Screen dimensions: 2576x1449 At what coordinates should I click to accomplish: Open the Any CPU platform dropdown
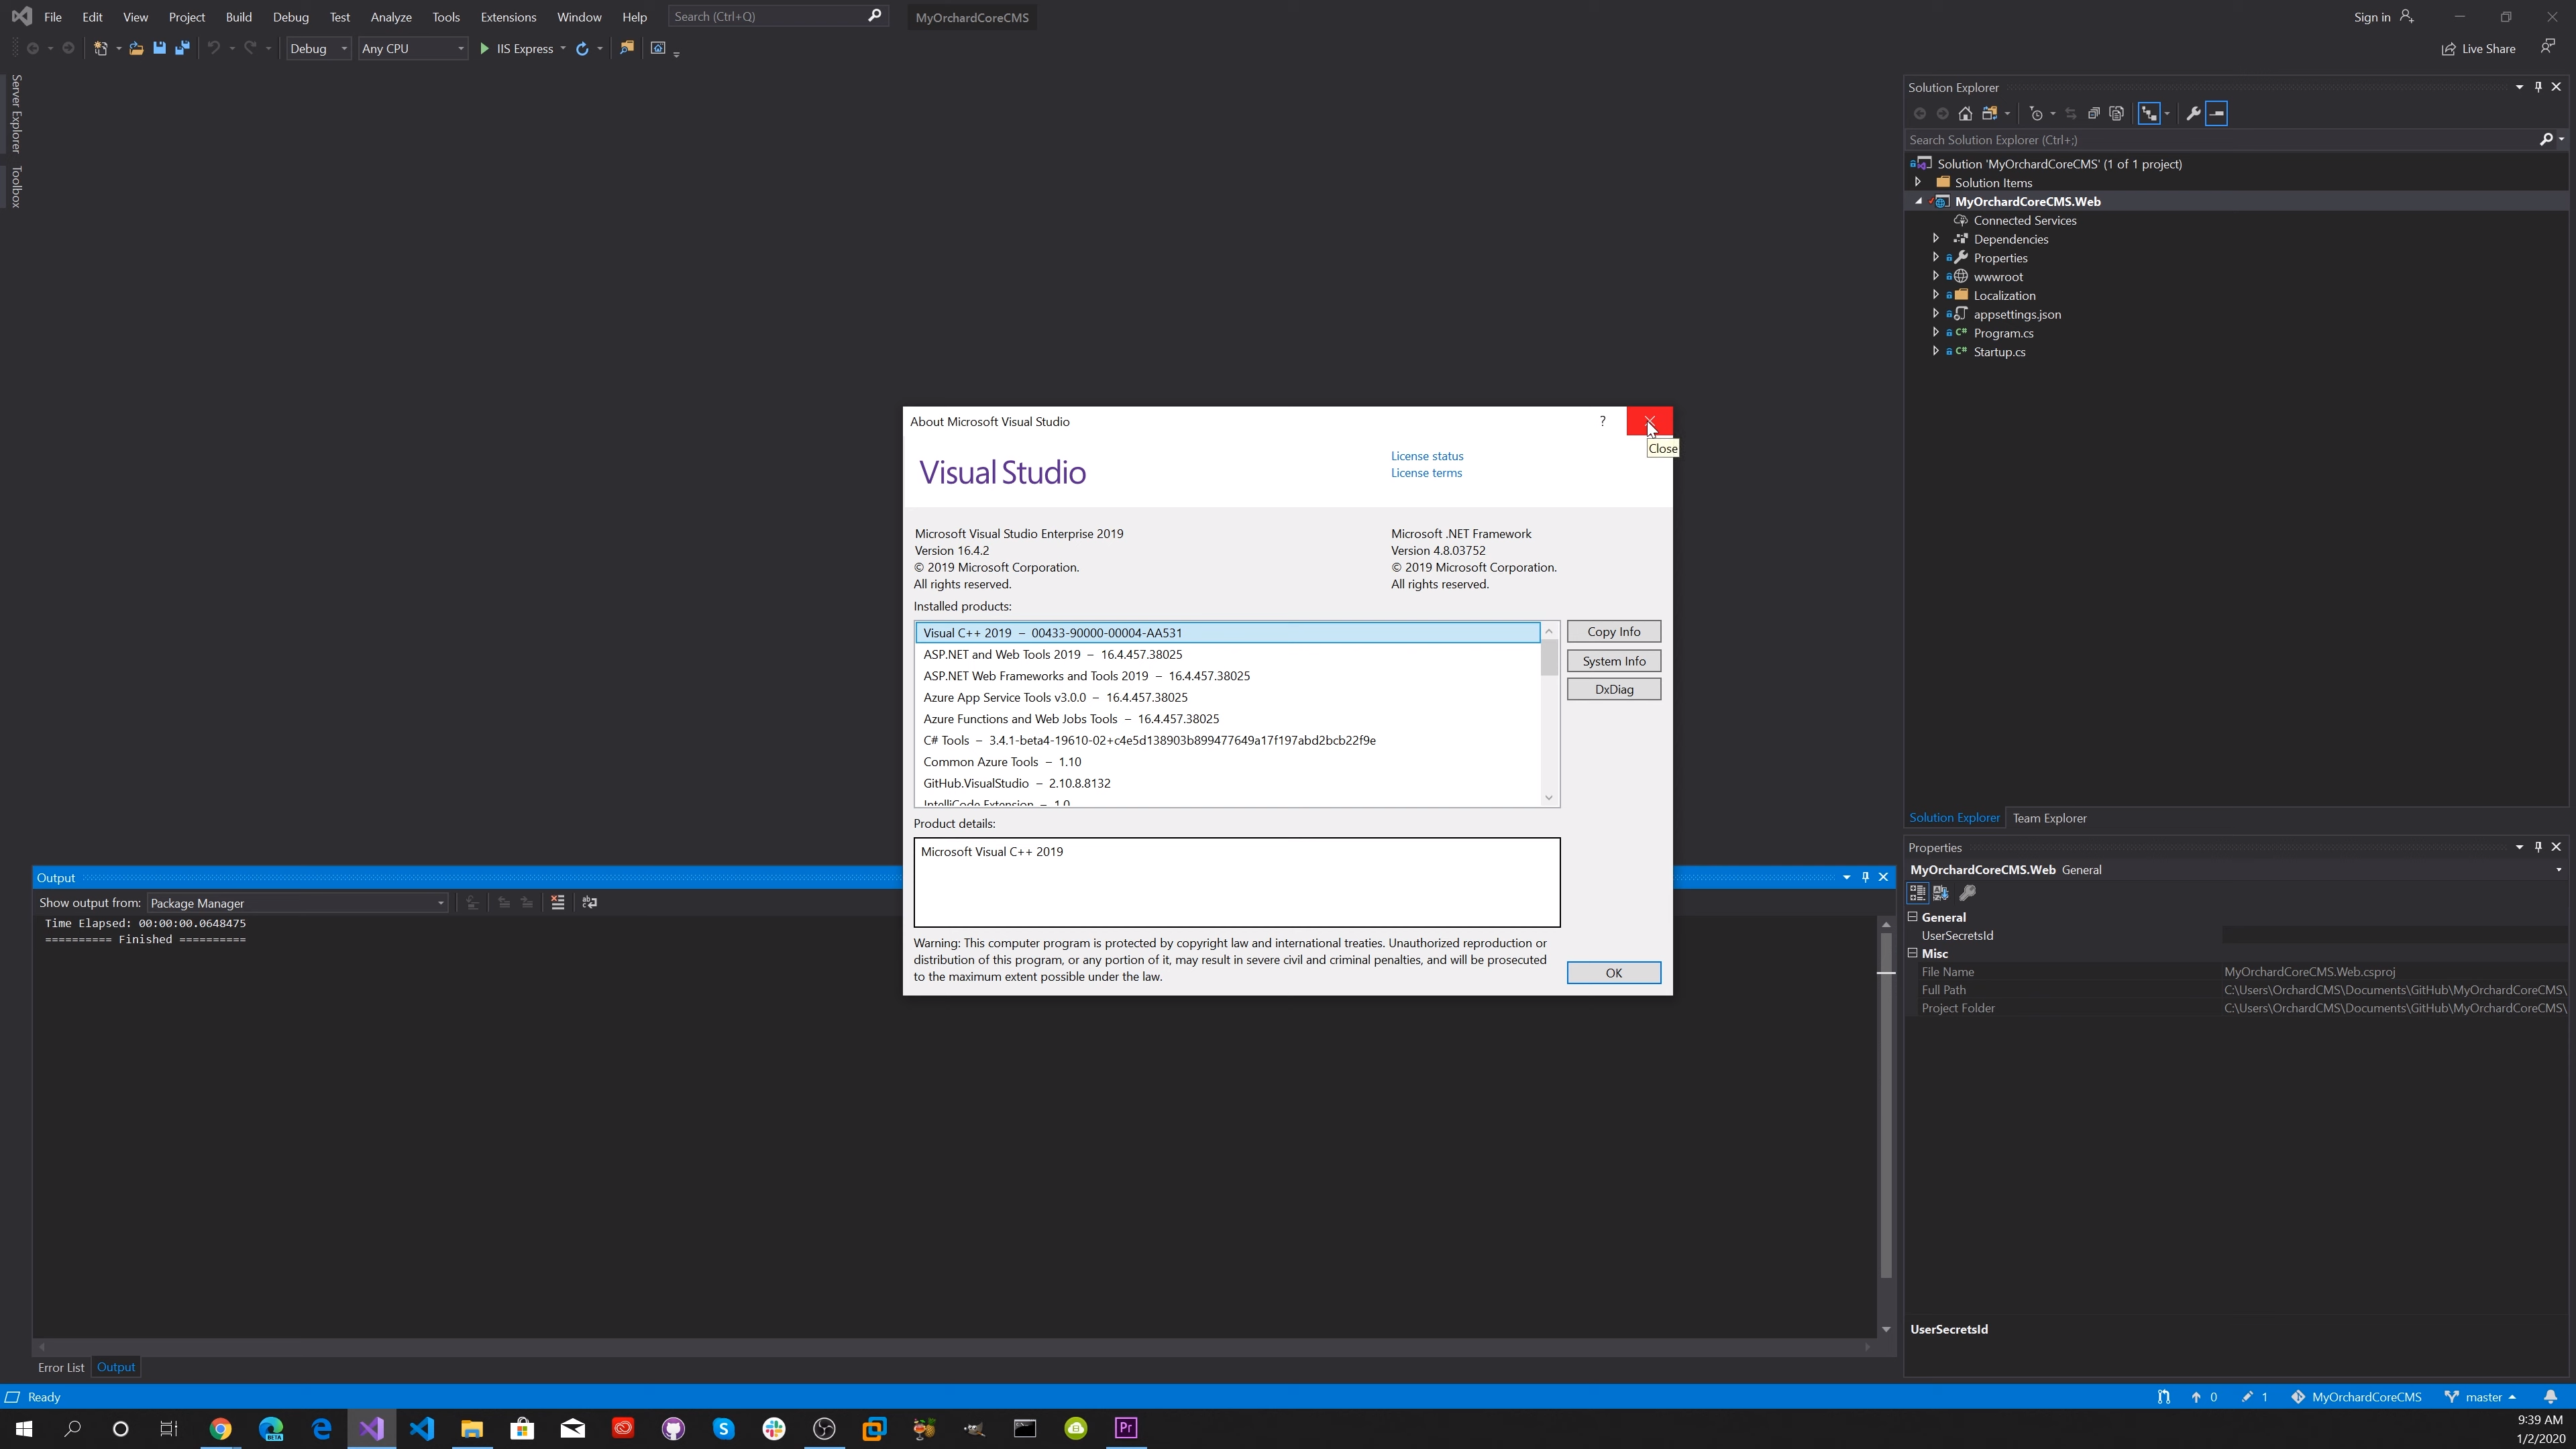click(413, 48)
